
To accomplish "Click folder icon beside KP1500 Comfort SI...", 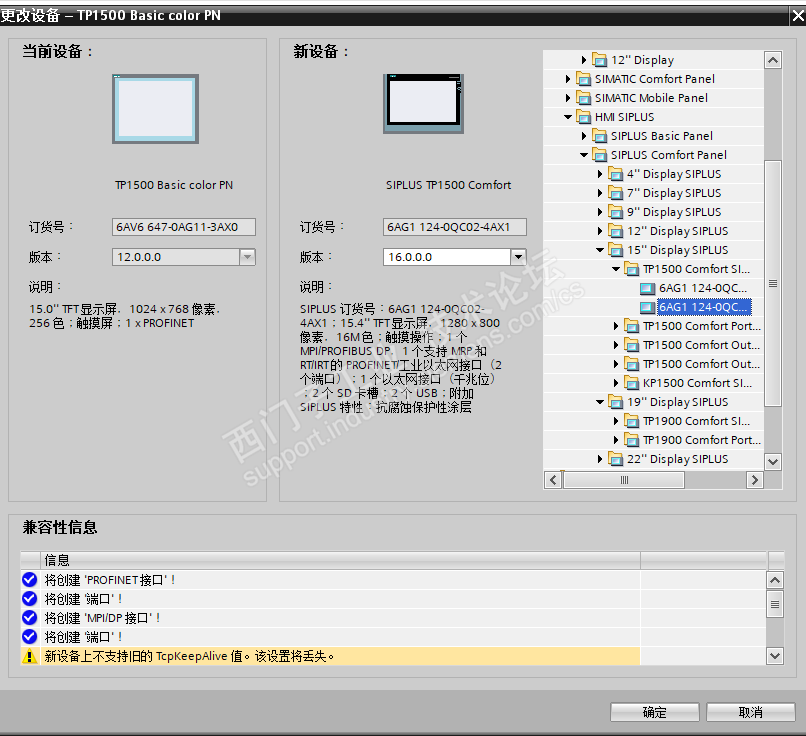I will (631, 383).
